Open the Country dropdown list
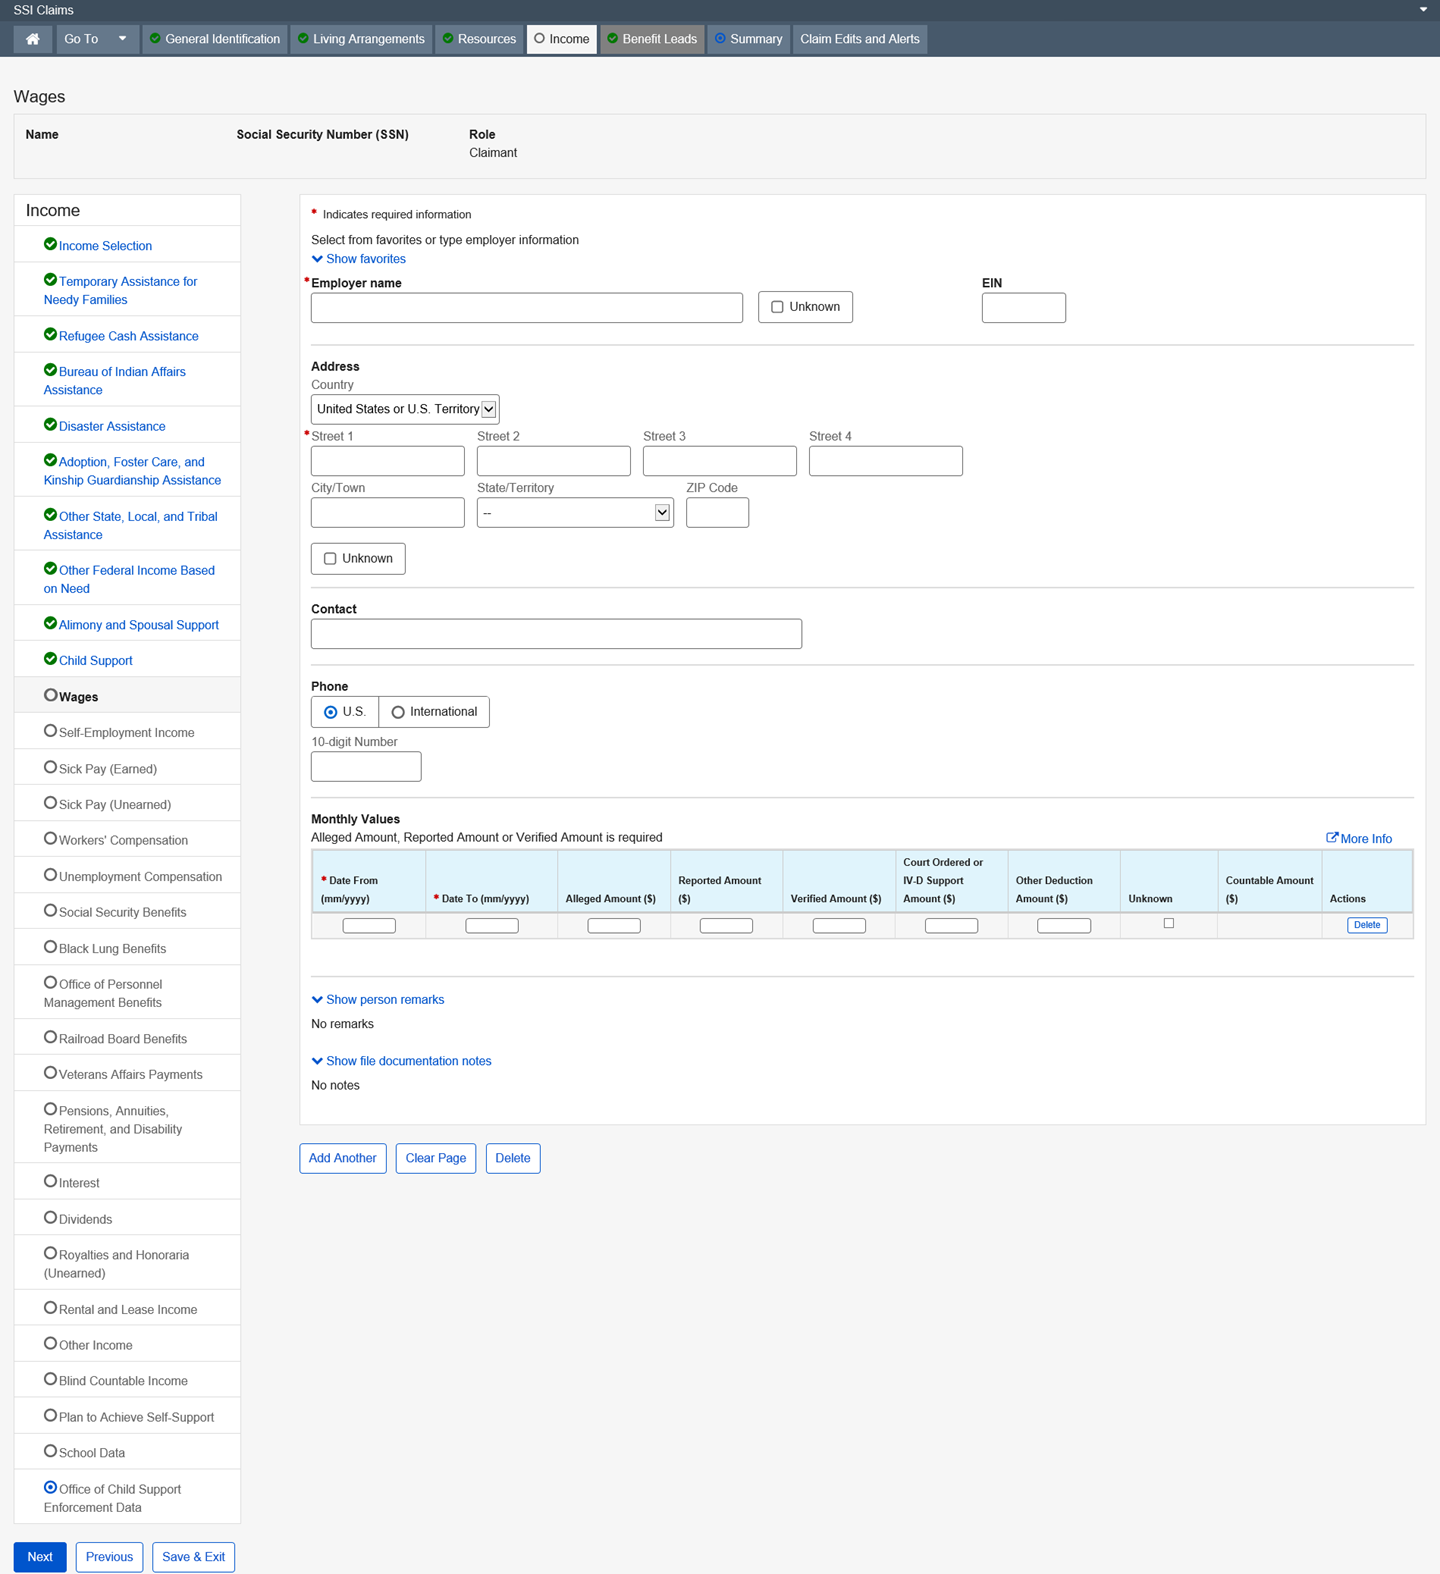The width and height of the screenshot is (1440, 1574). [405, 409]
